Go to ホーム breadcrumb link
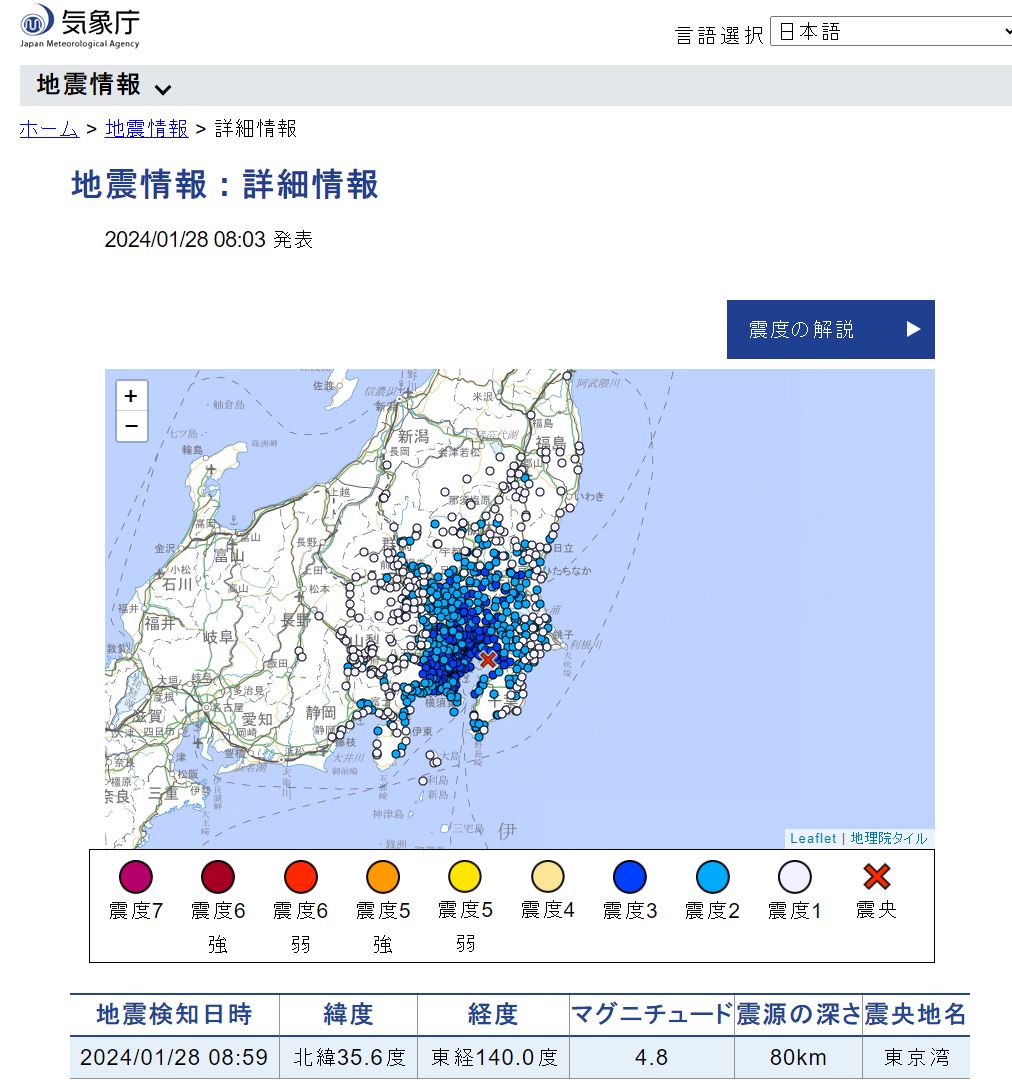1012x1089 pixels. coord(49,129)
